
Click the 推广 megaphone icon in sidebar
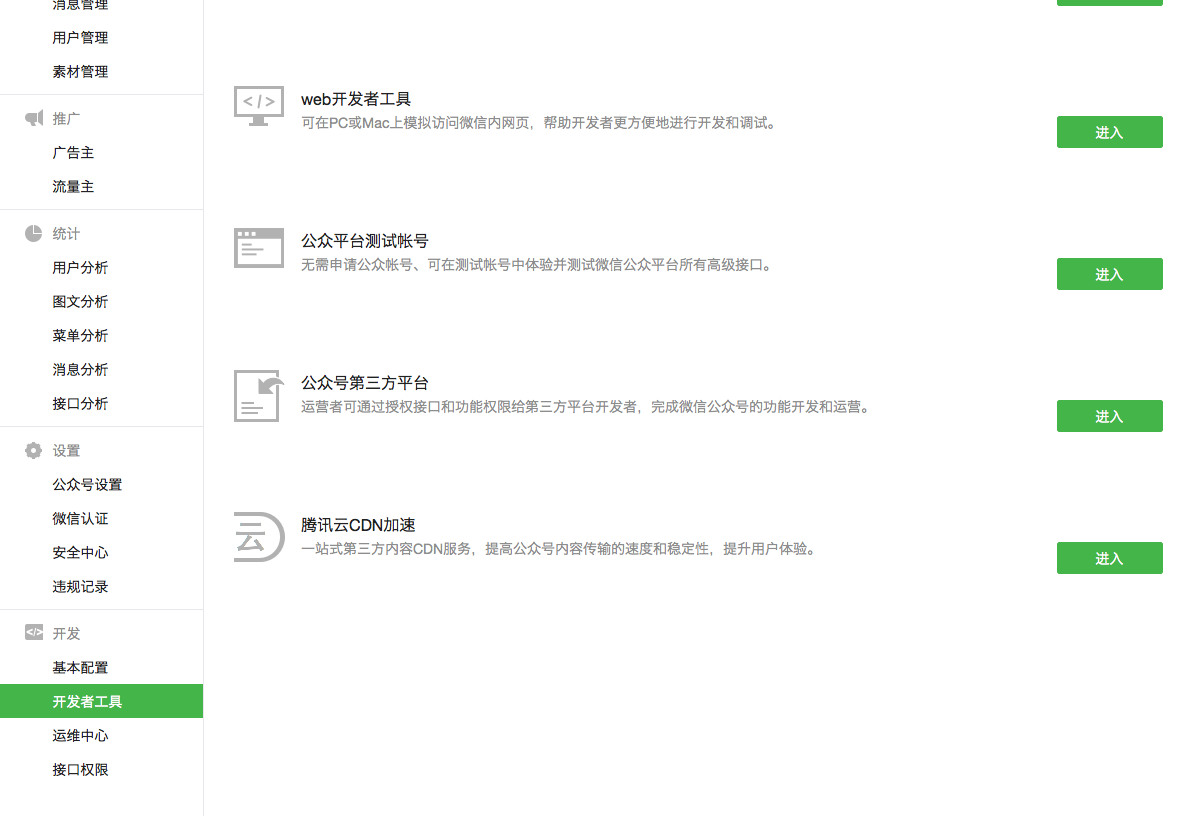point(34,118)
